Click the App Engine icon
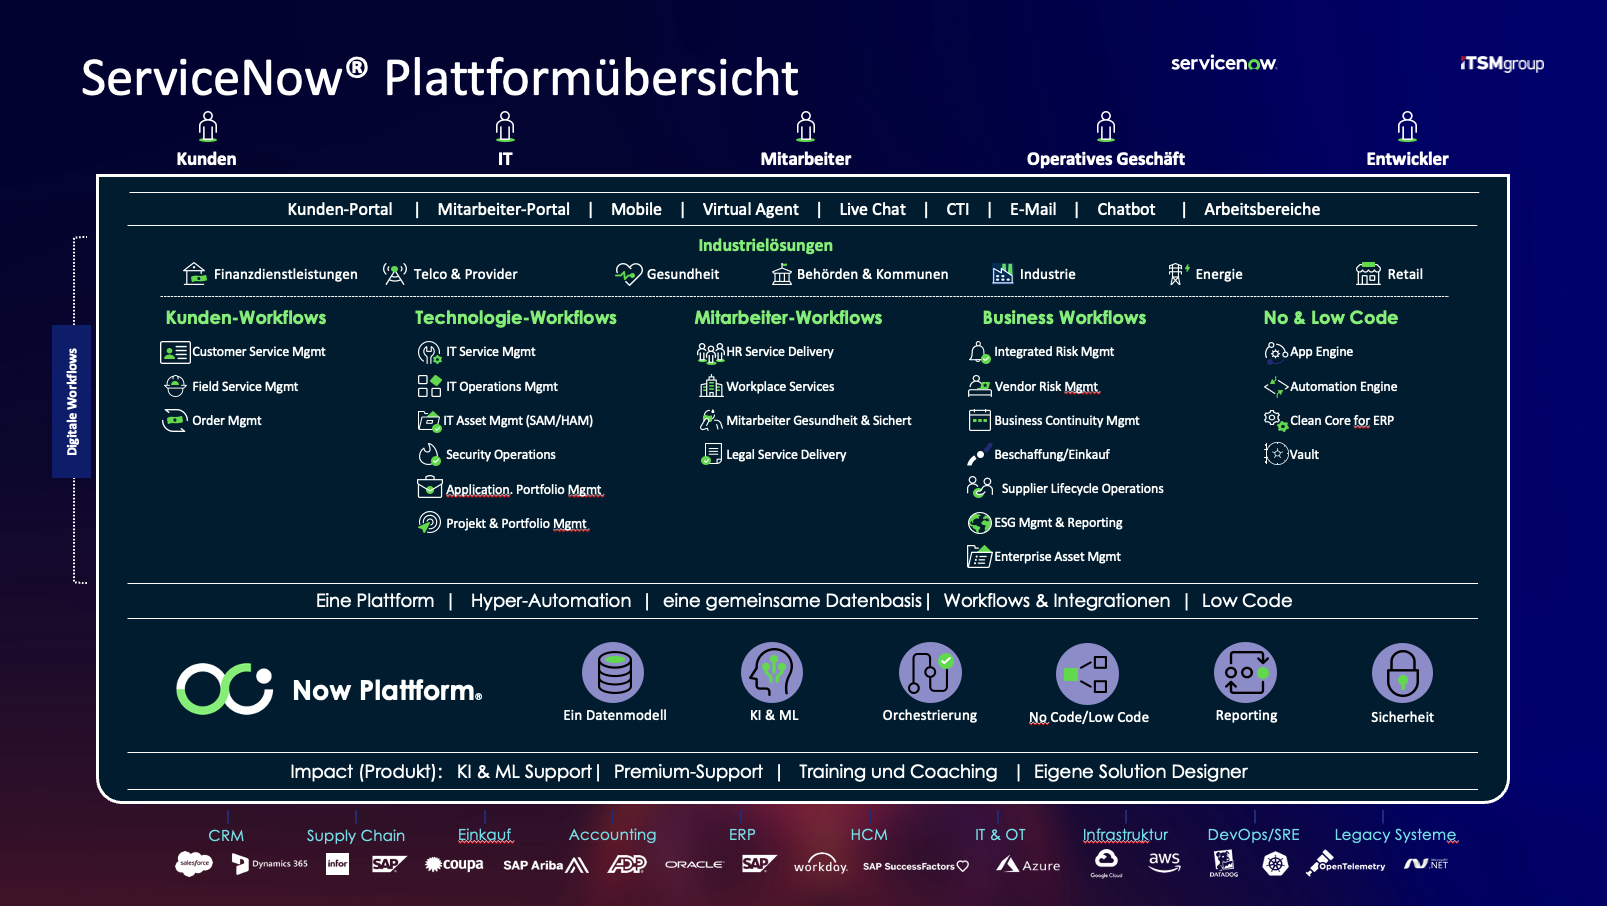This screenshot has width=1607, height=906. pos(1276,351)
